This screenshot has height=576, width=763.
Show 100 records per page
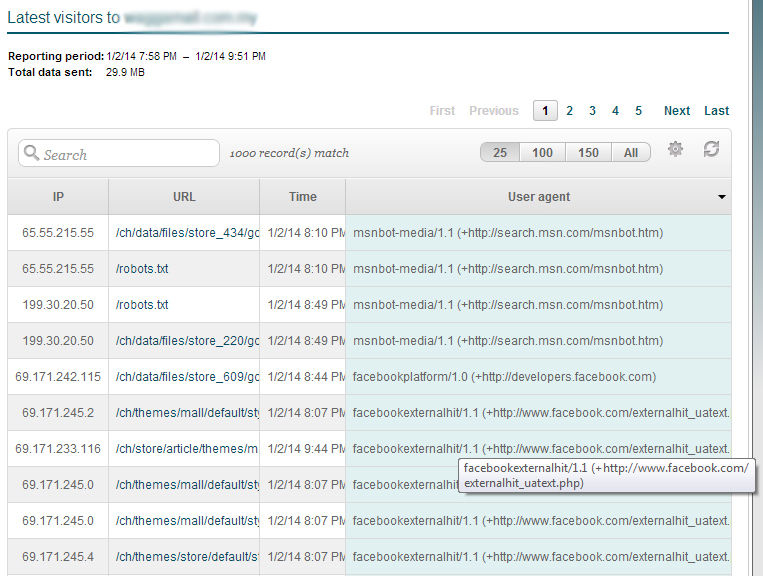tap(542, 153)
